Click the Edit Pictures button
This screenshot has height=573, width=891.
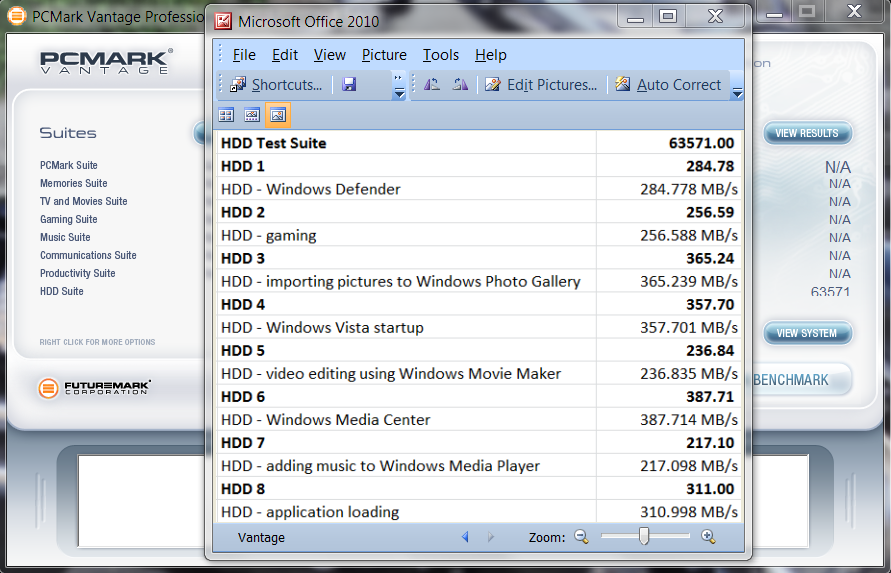coord(541,85)
